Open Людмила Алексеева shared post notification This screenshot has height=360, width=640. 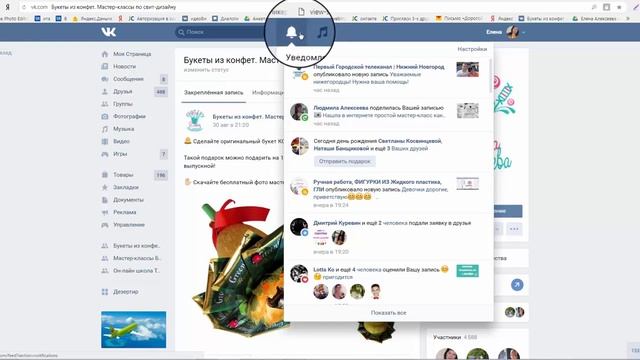tap(389, 115)
